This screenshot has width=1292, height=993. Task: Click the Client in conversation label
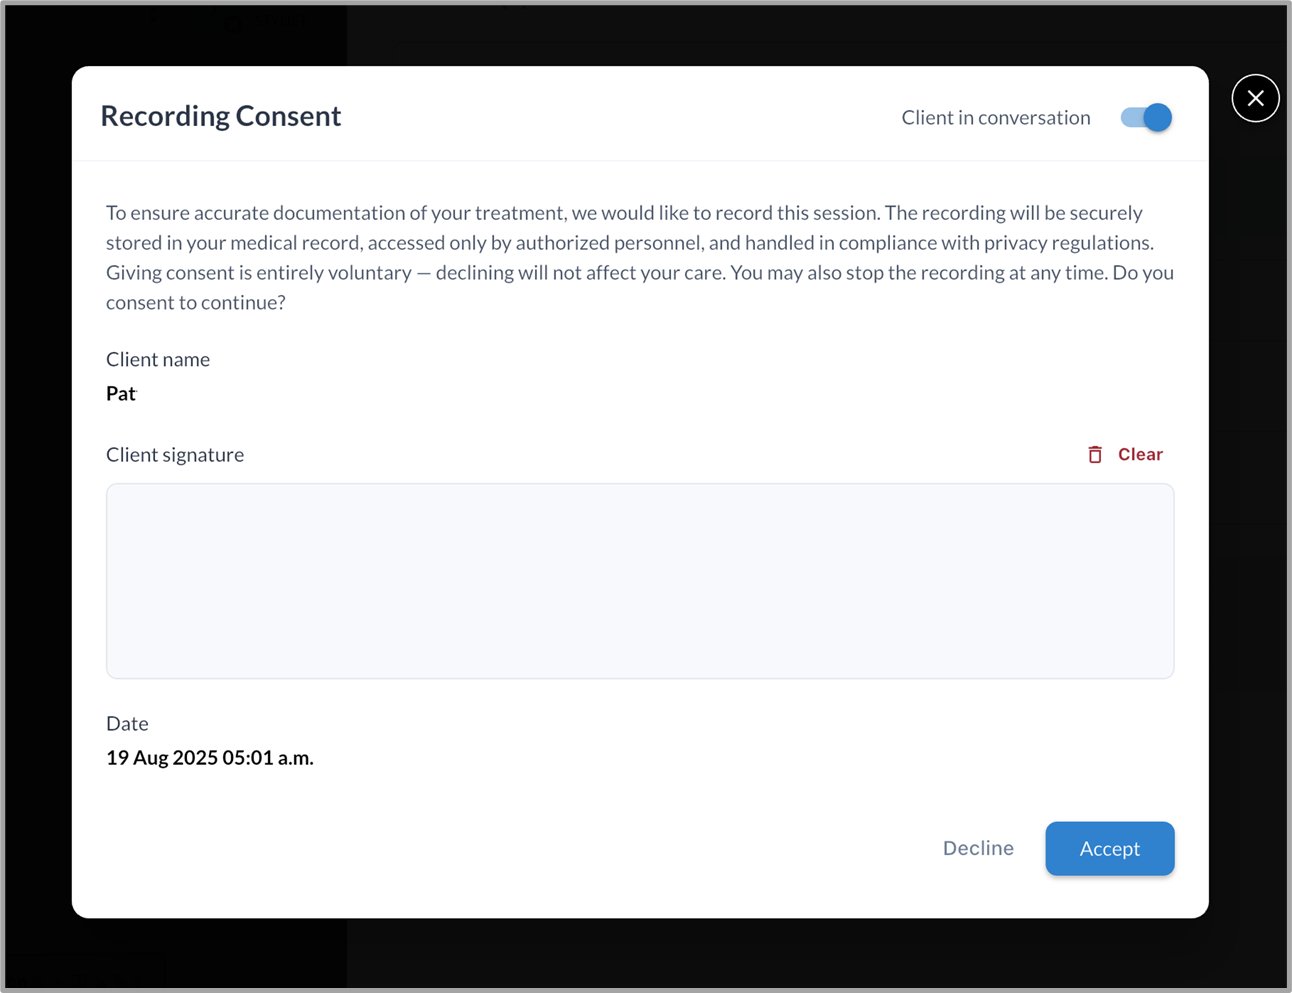tap(995, 118)
